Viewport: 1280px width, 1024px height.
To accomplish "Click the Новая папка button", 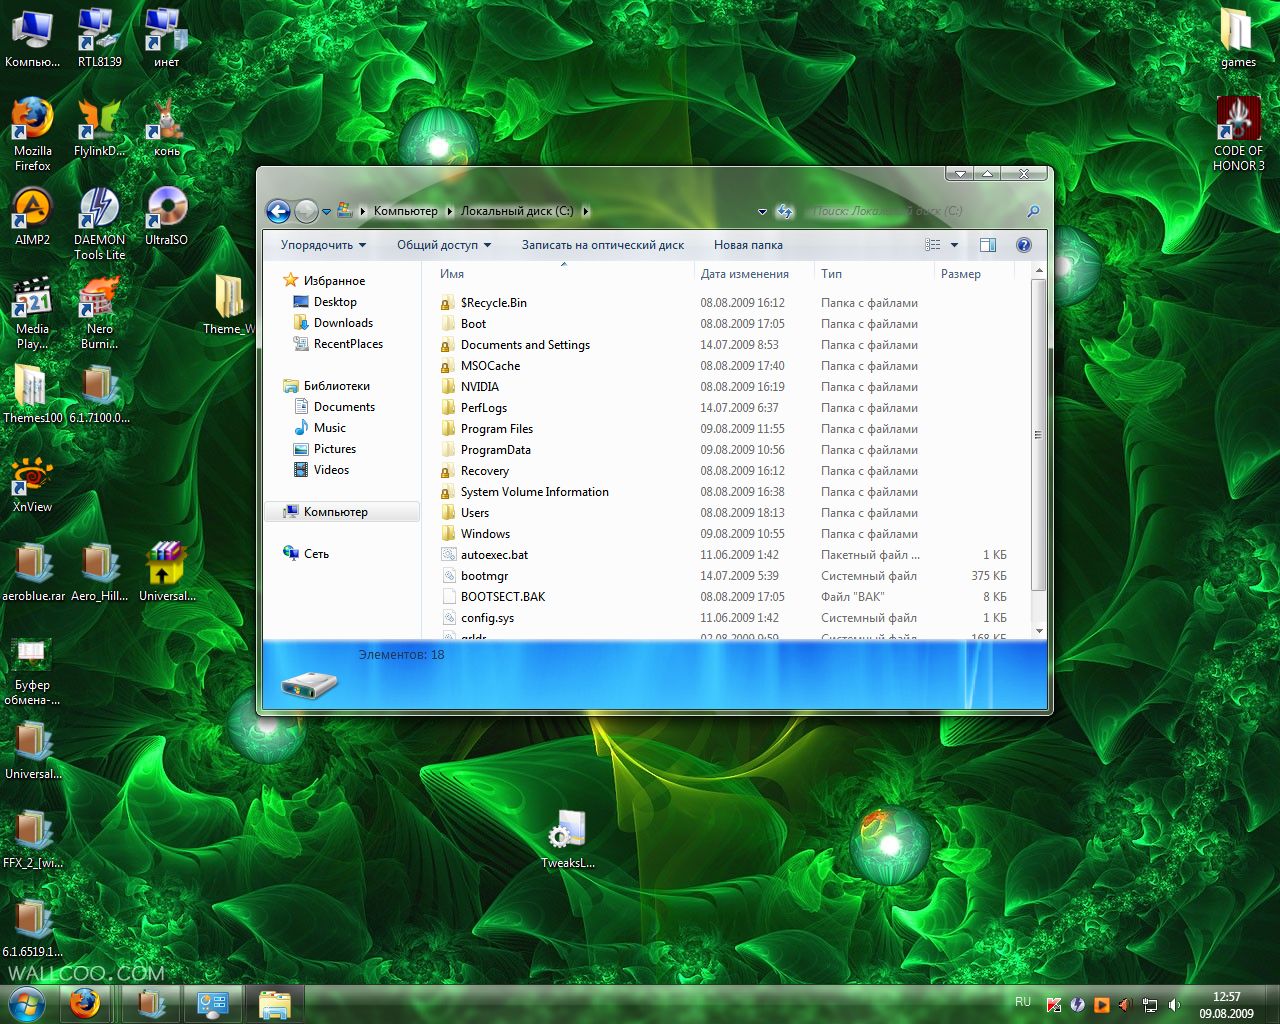I will point(748,245).
